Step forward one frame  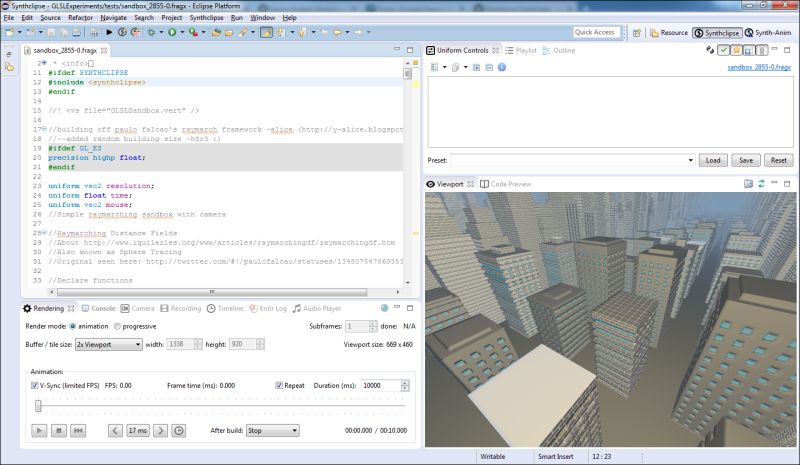click(160, 431)
